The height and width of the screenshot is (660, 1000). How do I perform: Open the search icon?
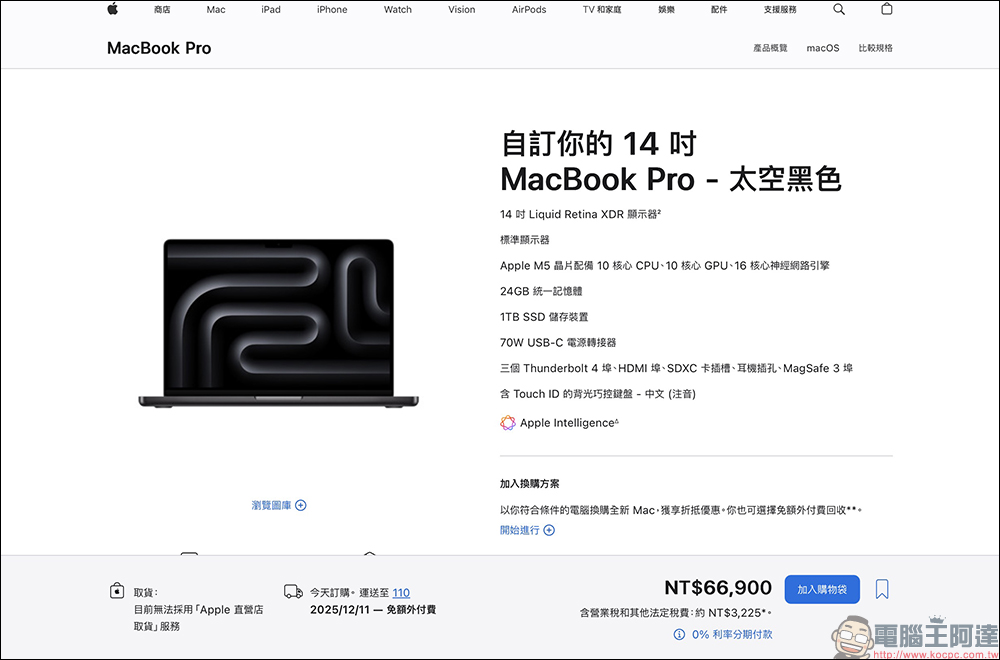838,9
